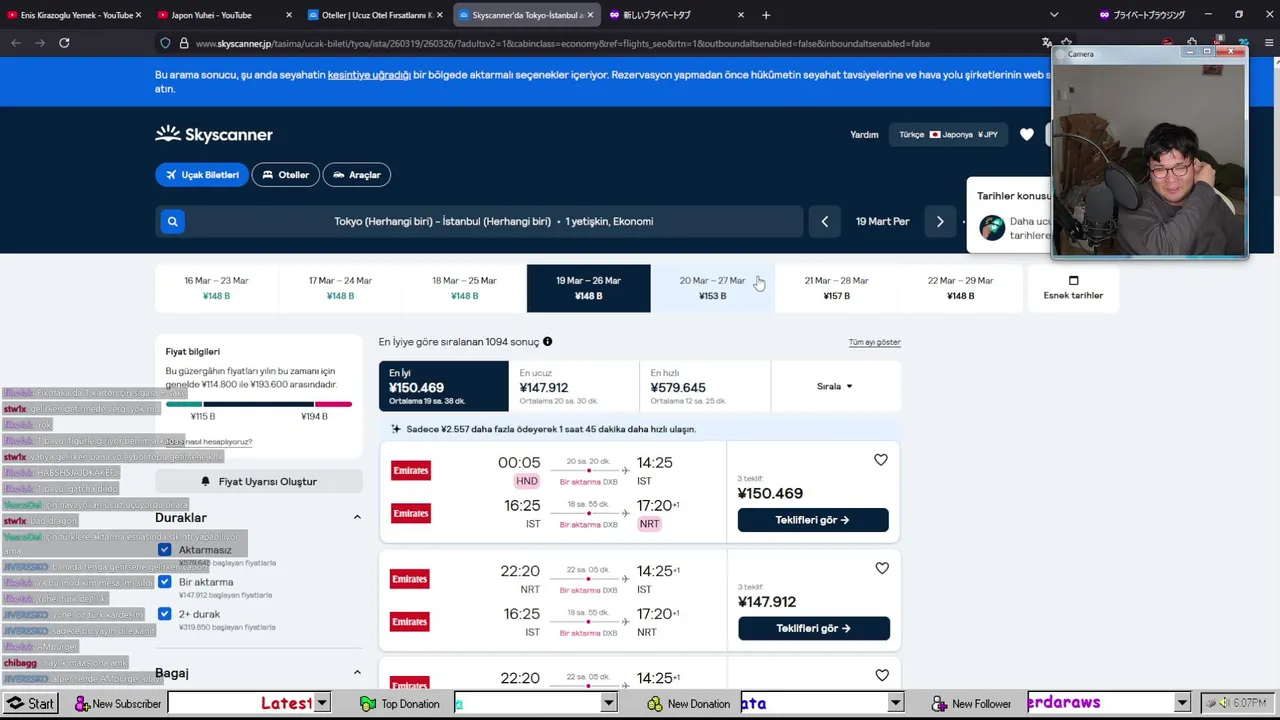The width and height of the screenshot is (1280, 720).
Task: Click Teklifleri gör for ¥150.469 flight
Action: pyautogui.click(x=813, y=520)
